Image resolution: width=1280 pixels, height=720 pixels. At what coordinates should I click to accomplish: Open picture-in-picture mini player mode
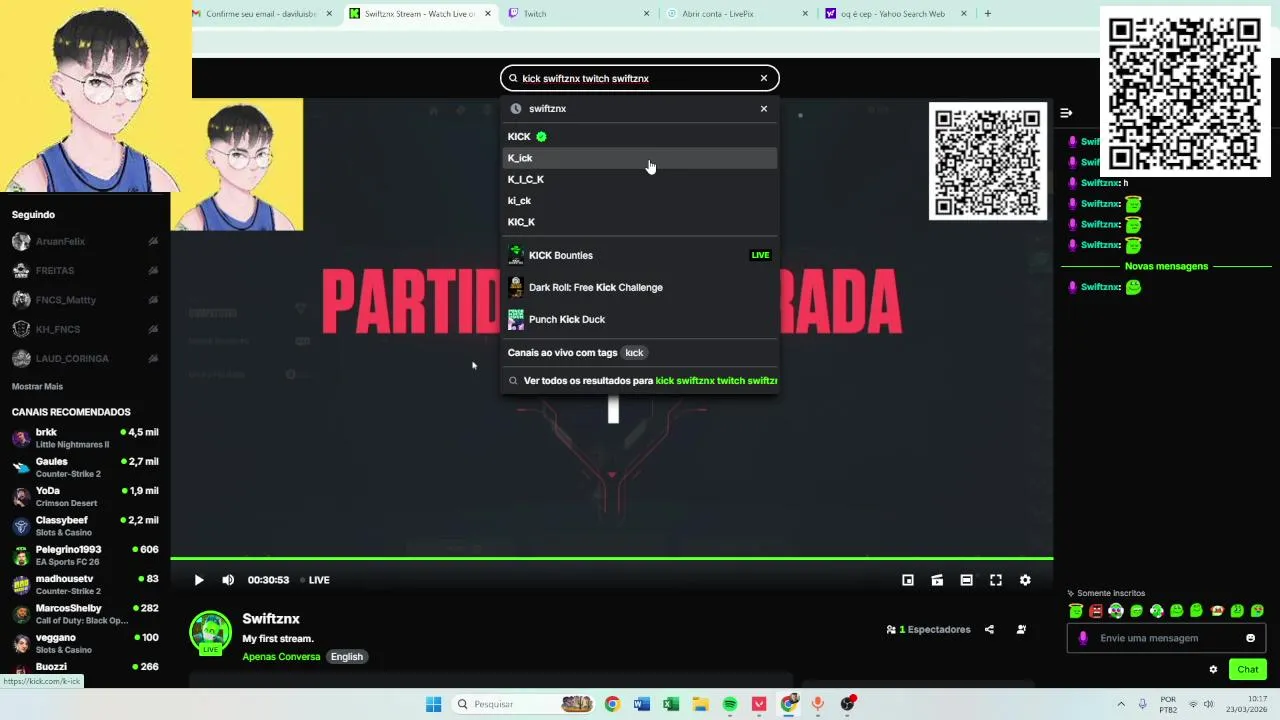pyautogui.click(x=908, y=580)
